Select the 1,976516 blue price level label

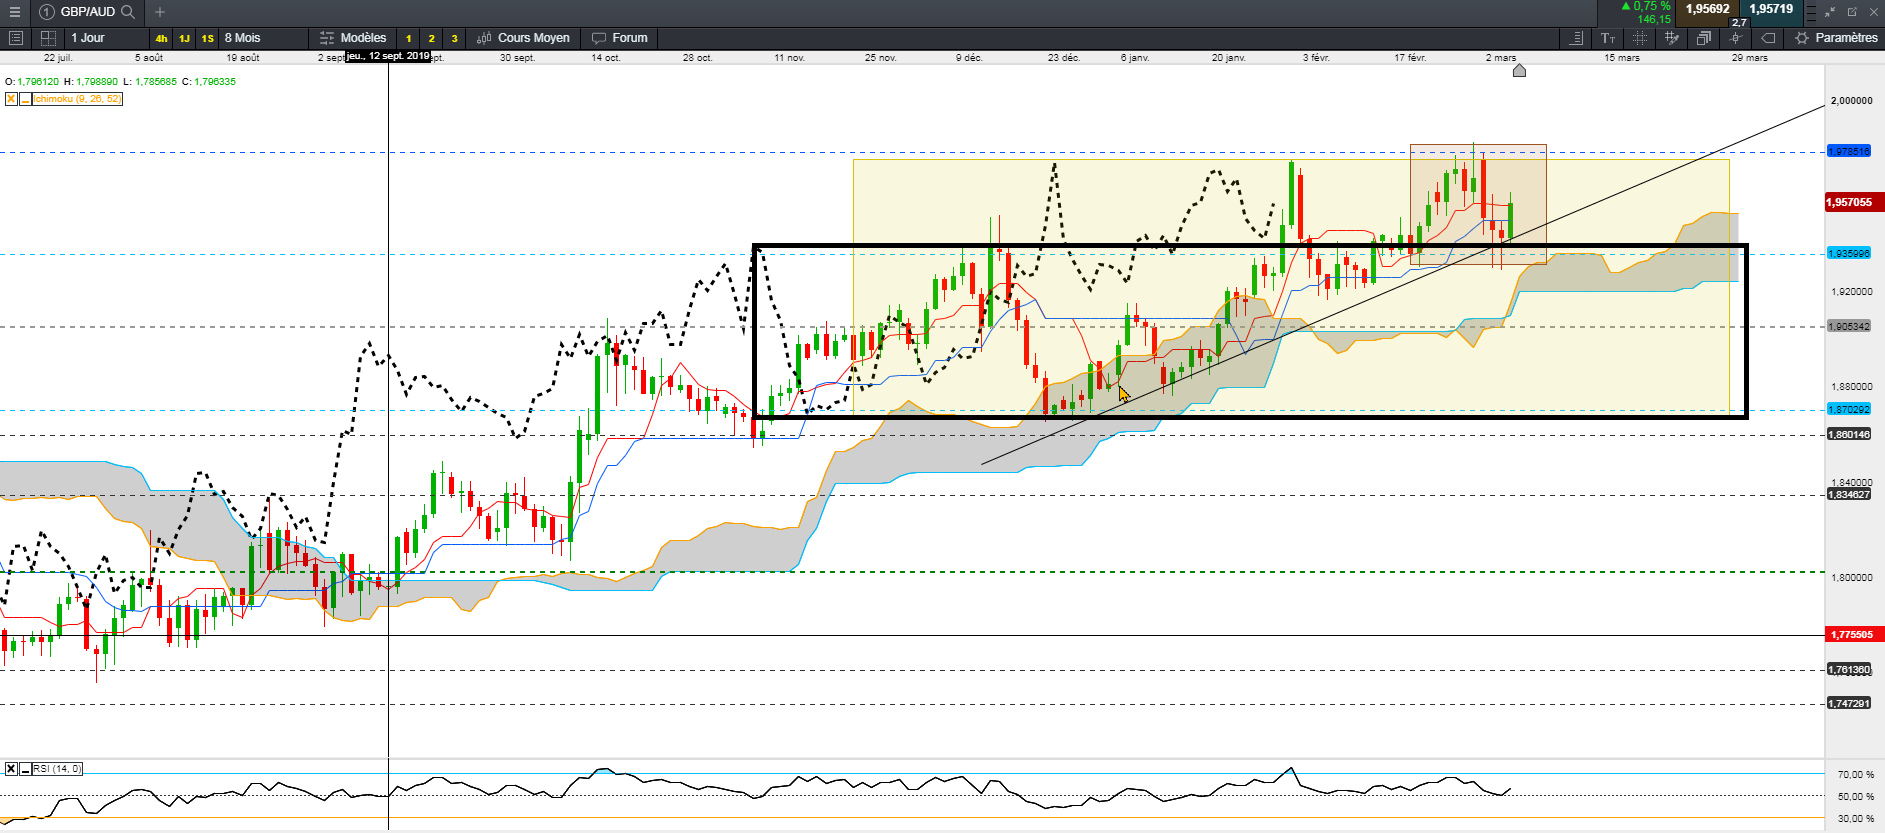coord(1849,151)
